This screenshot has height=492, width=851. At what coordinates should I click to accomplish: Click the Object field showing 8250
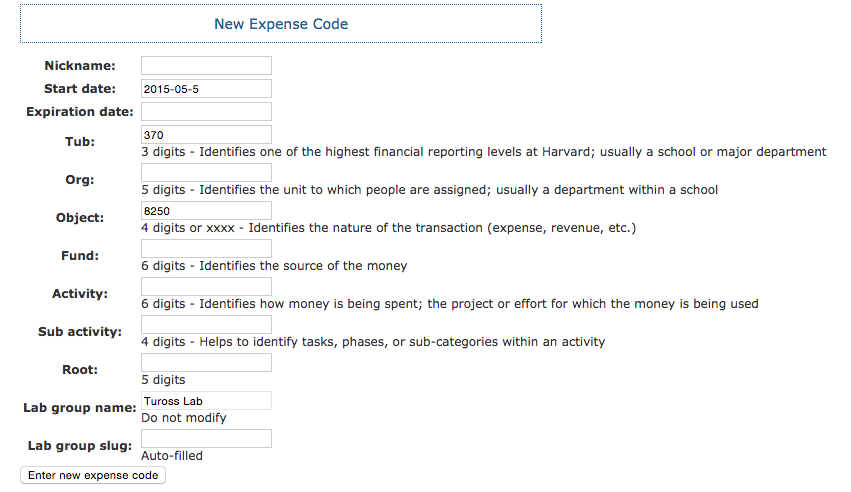click(206, 211)
